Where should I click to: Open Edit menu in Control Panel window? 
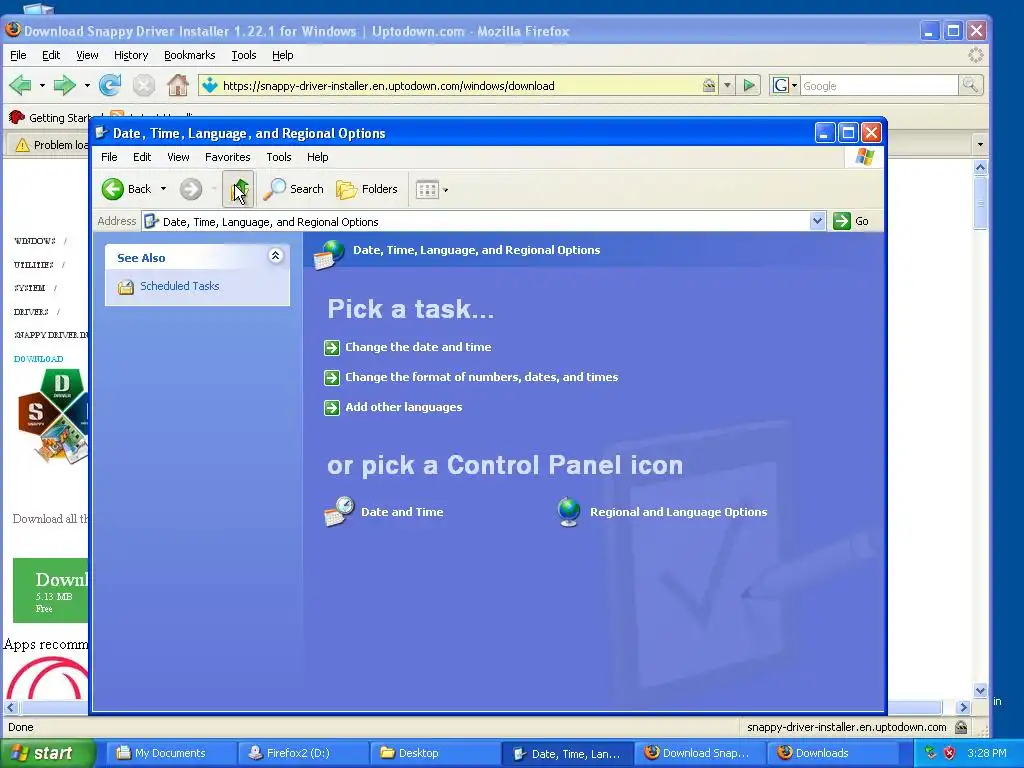click(142, 157)
